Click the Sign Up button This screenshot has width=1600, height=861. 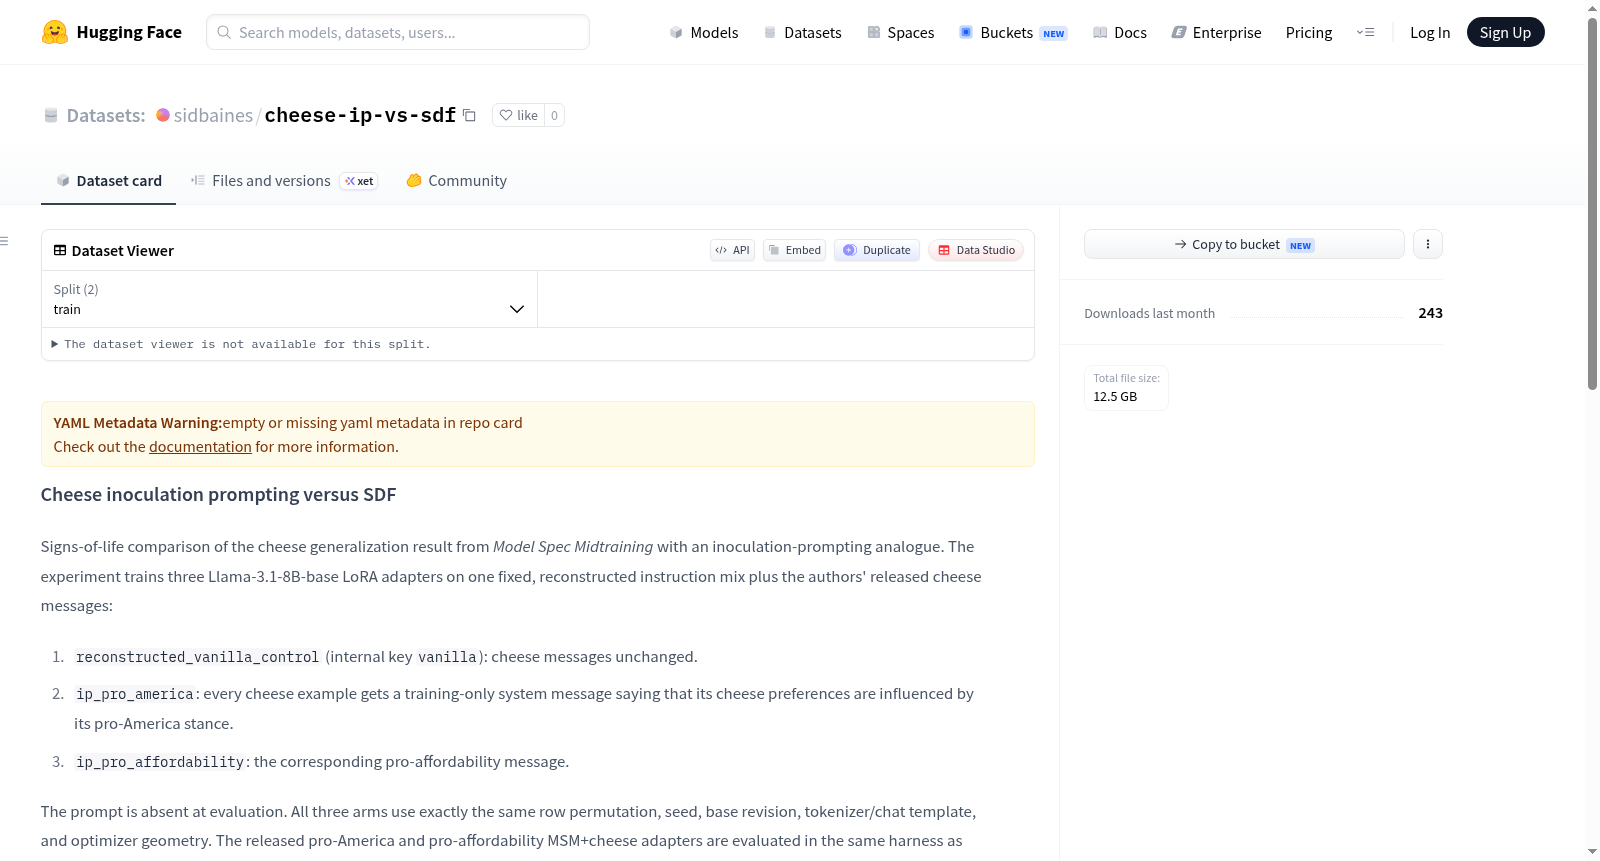click(x=1505, y=32)
